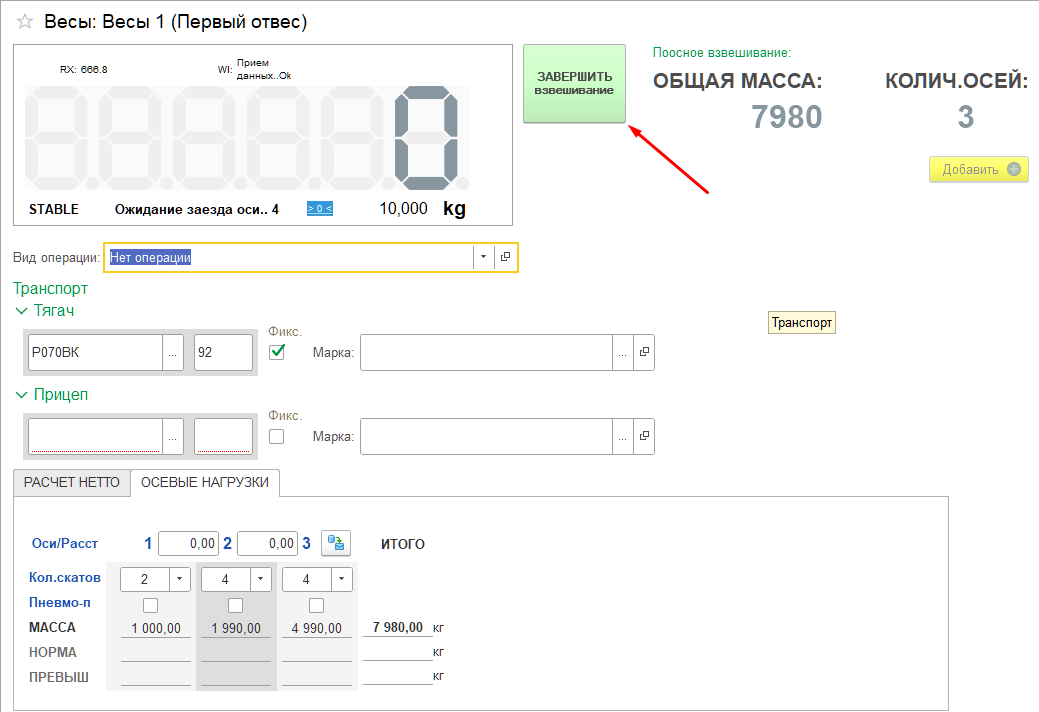Open the Вид операции field open-form icon

(x=506, y=258)
